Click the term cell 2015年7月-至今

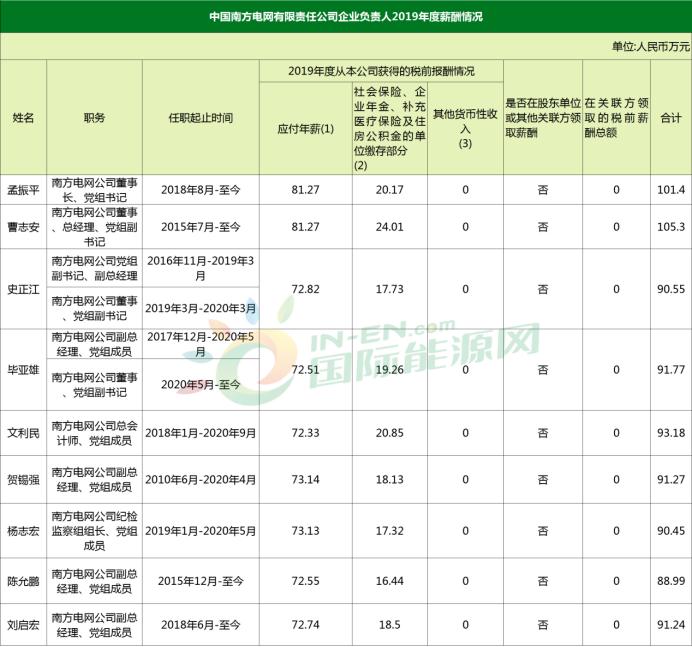201,227
